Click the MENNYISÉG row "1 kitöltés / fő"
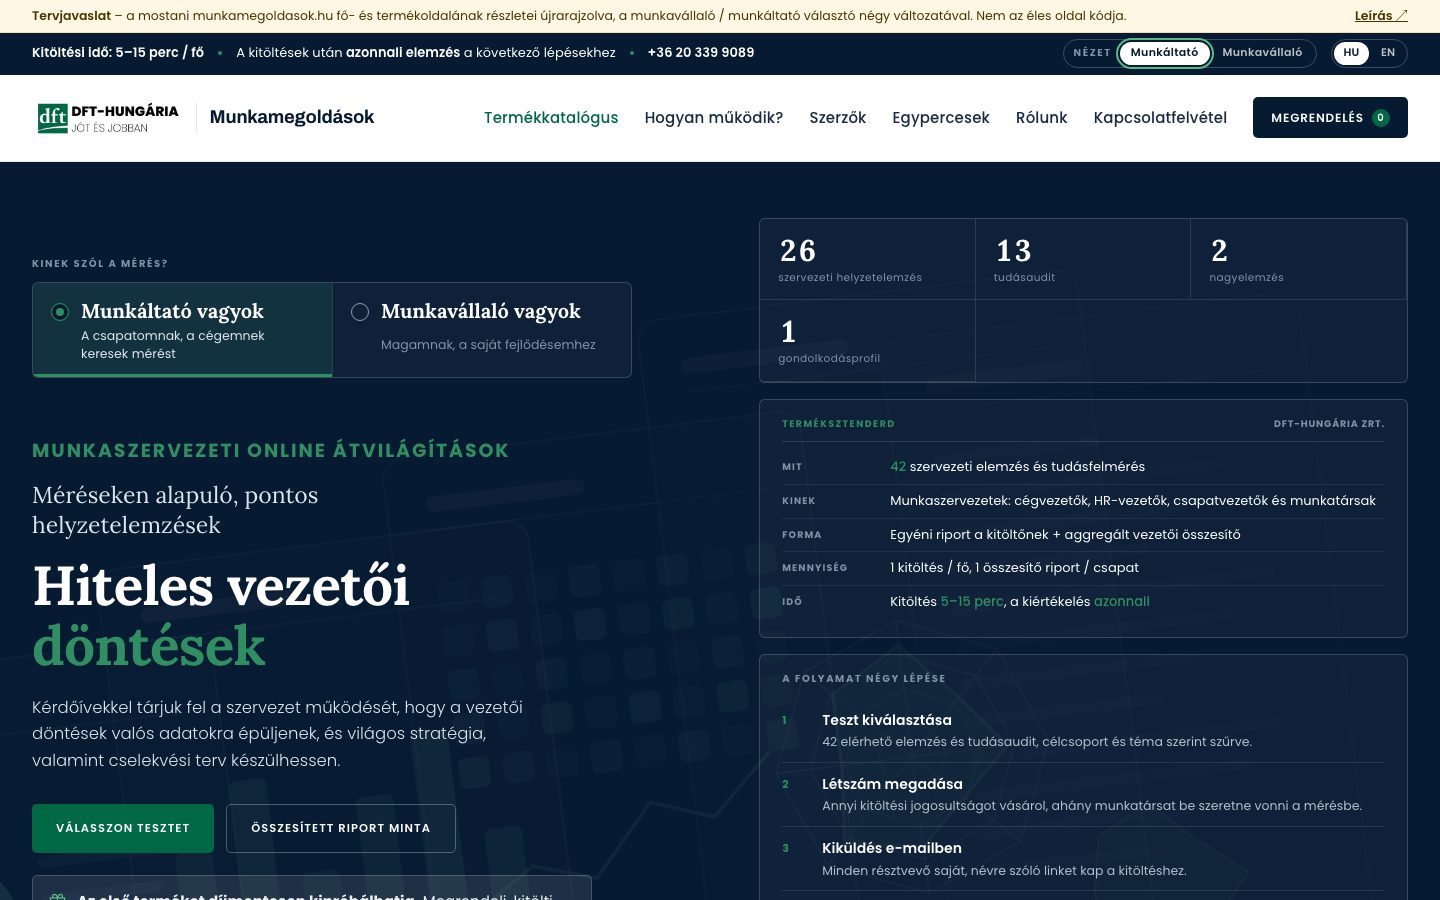The height and width of the screenshot is (900, 1440). point(1083,568)
